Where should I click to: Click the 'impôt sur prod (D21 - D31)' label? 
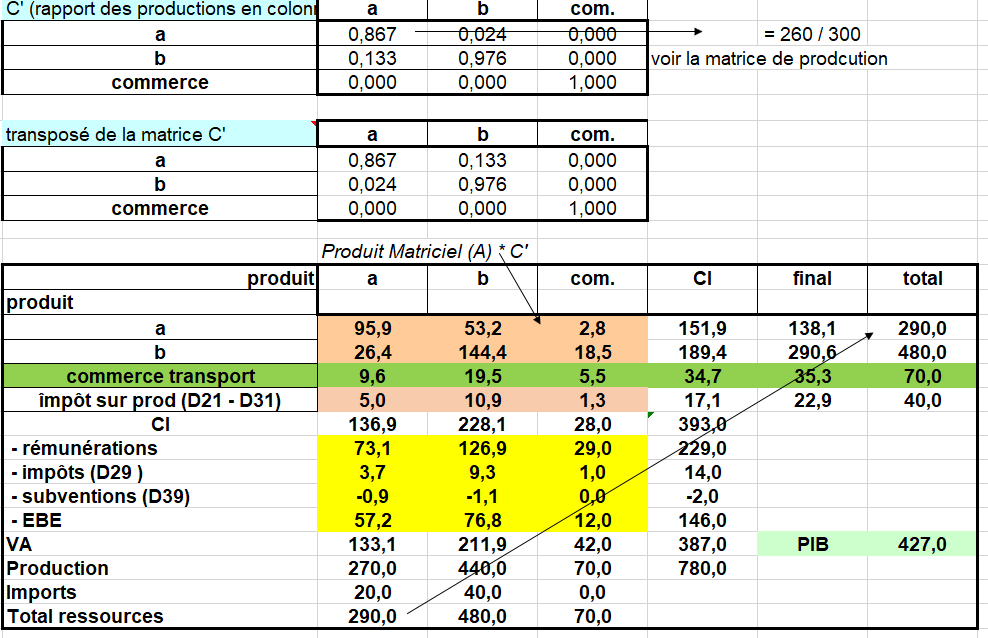coord(160,400)
